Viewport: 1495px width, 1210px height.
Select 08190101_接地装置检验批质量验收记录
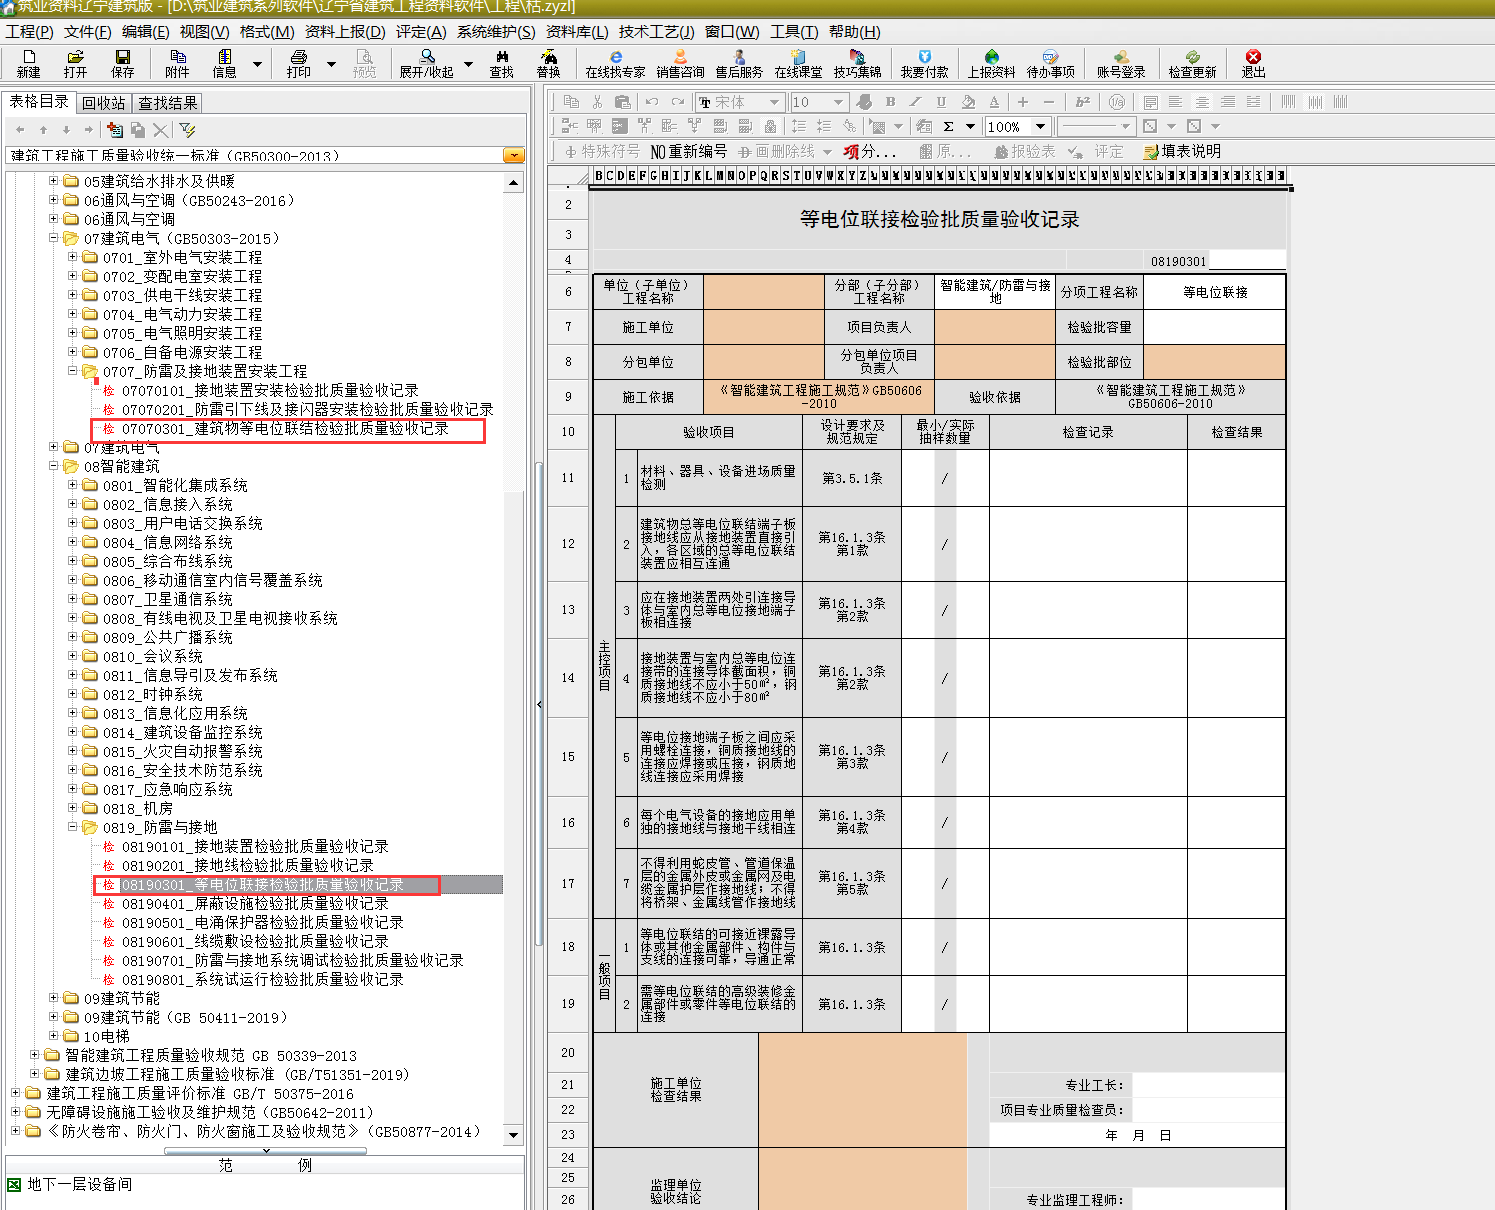[x=254, y=847]
